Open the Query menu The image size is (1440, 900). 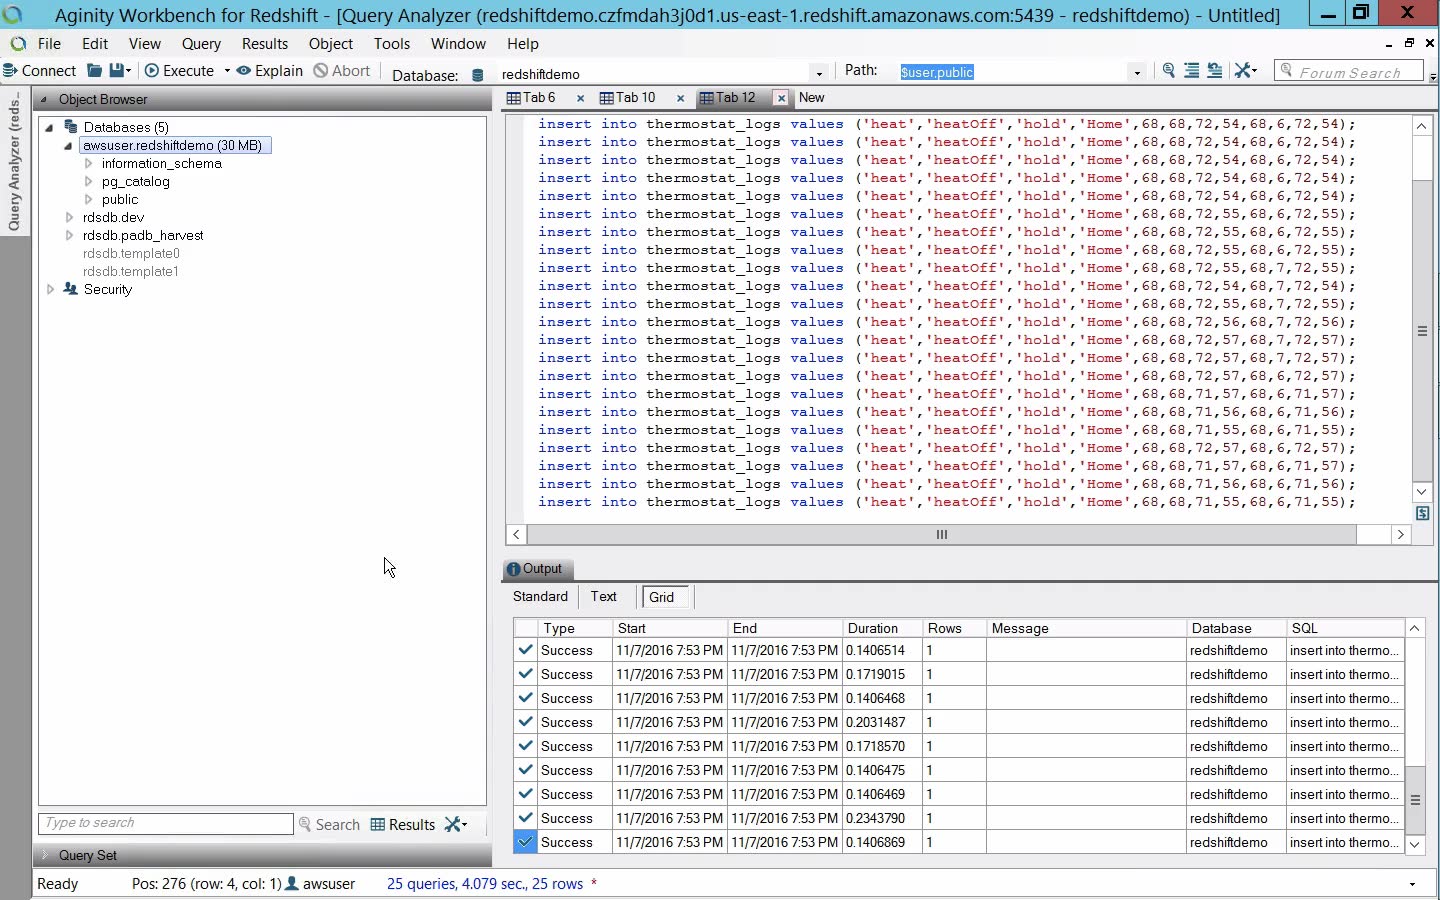tap(201, 44)
